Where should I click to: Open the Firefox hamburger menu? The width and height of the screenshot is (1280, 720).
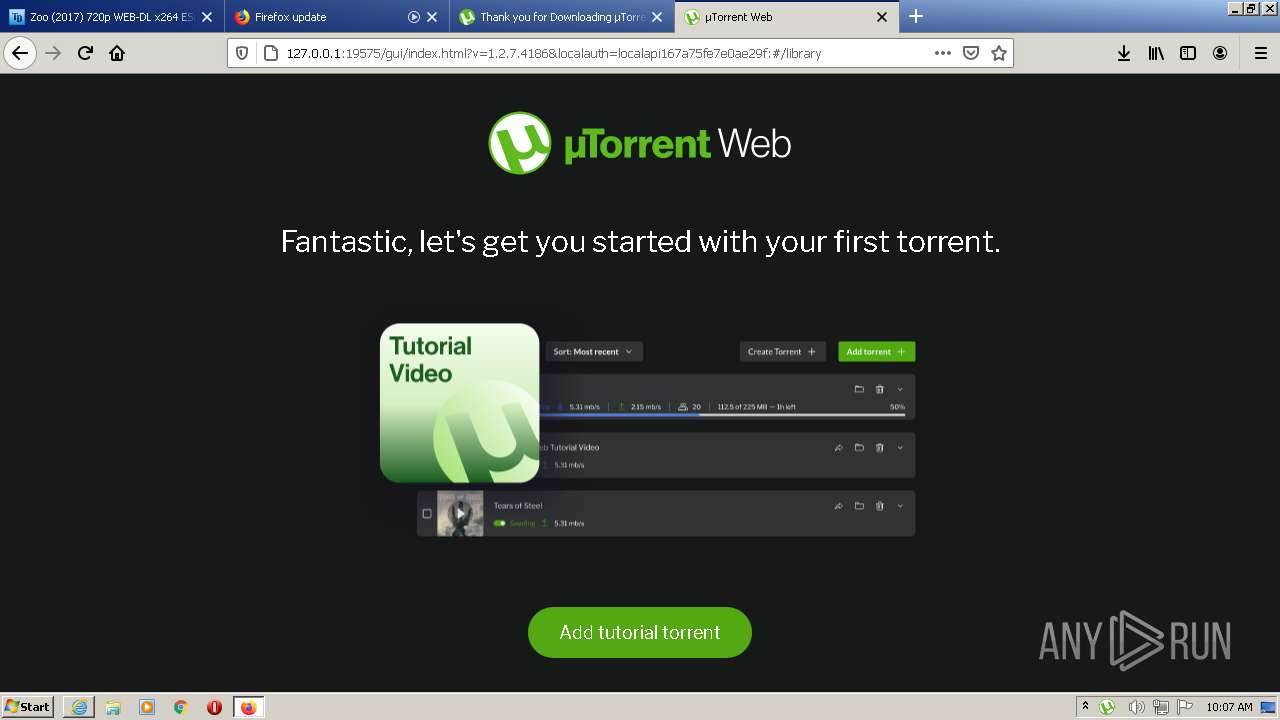point(1261,53)
